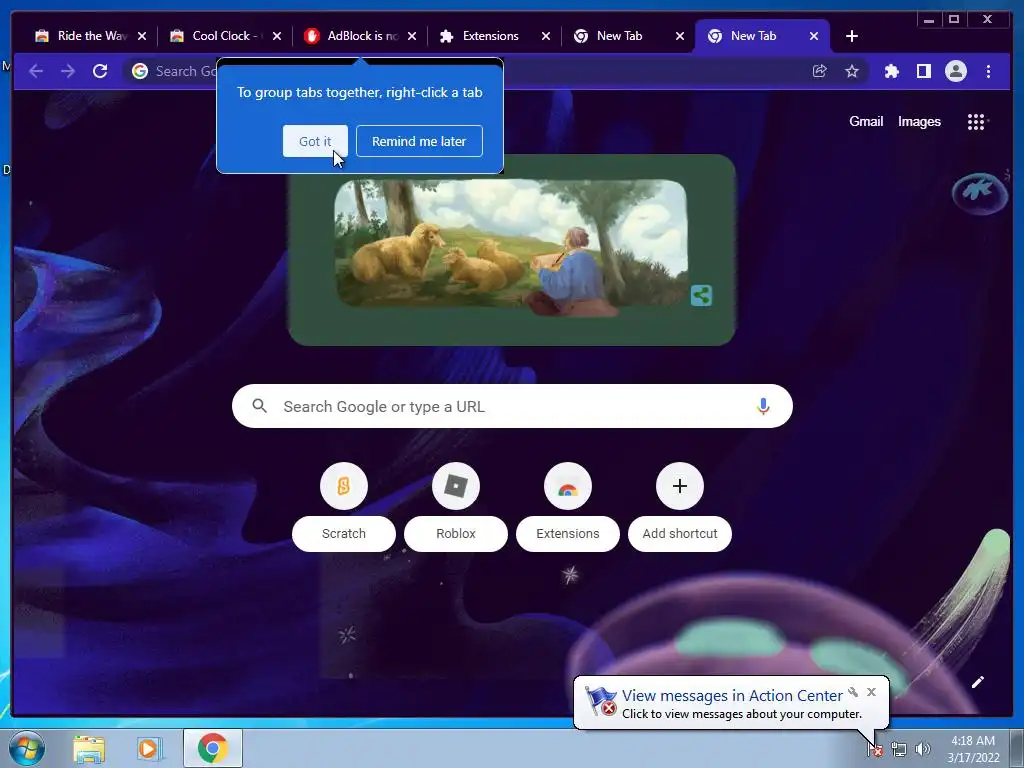This screenshot has height=768, width=1024.
Task: Start voice search with the microphone
Action: (763, 406)
